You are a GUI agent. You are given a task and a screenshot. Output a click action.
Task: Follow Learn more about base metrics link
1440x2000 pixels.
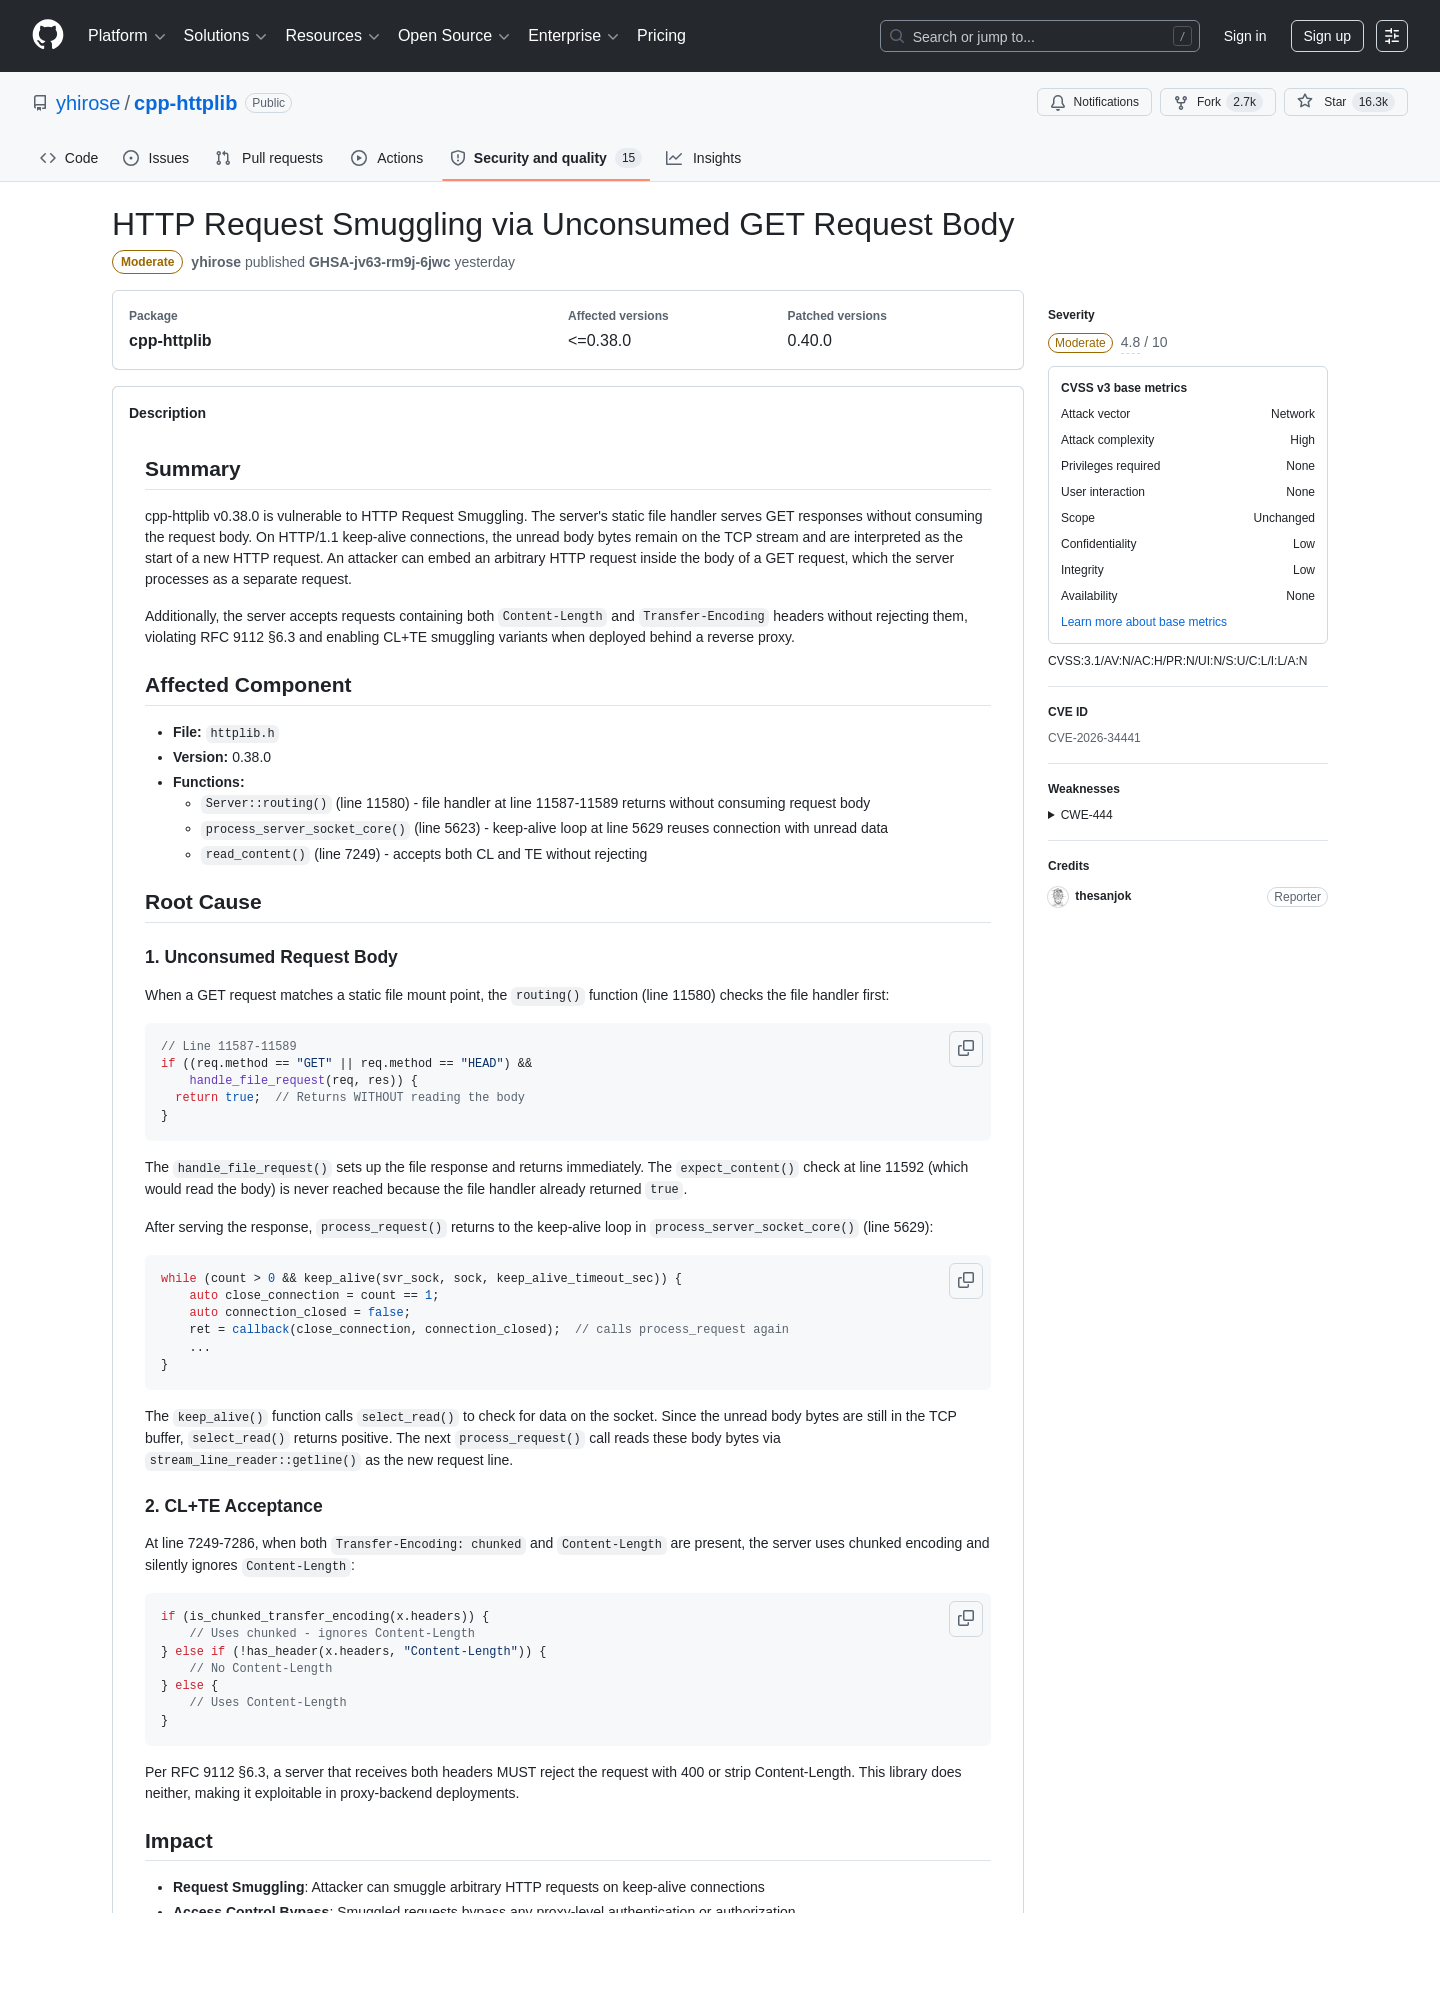point(1143,622)
